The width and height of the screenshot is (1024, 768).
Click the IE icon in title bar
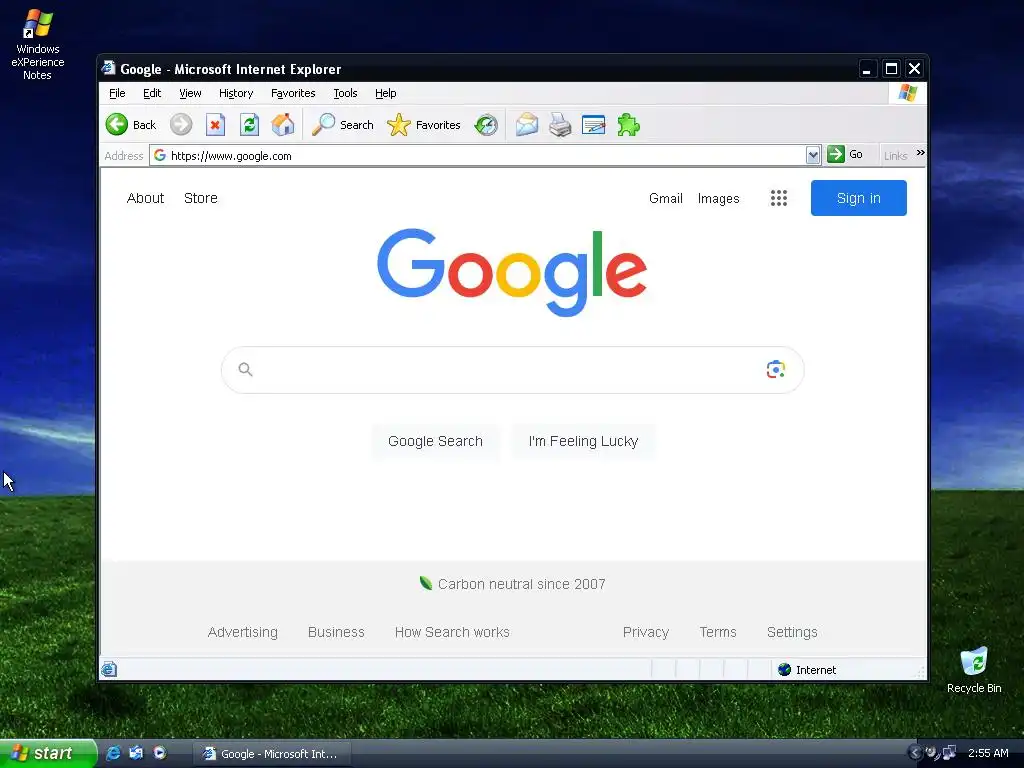pos(108,68)
